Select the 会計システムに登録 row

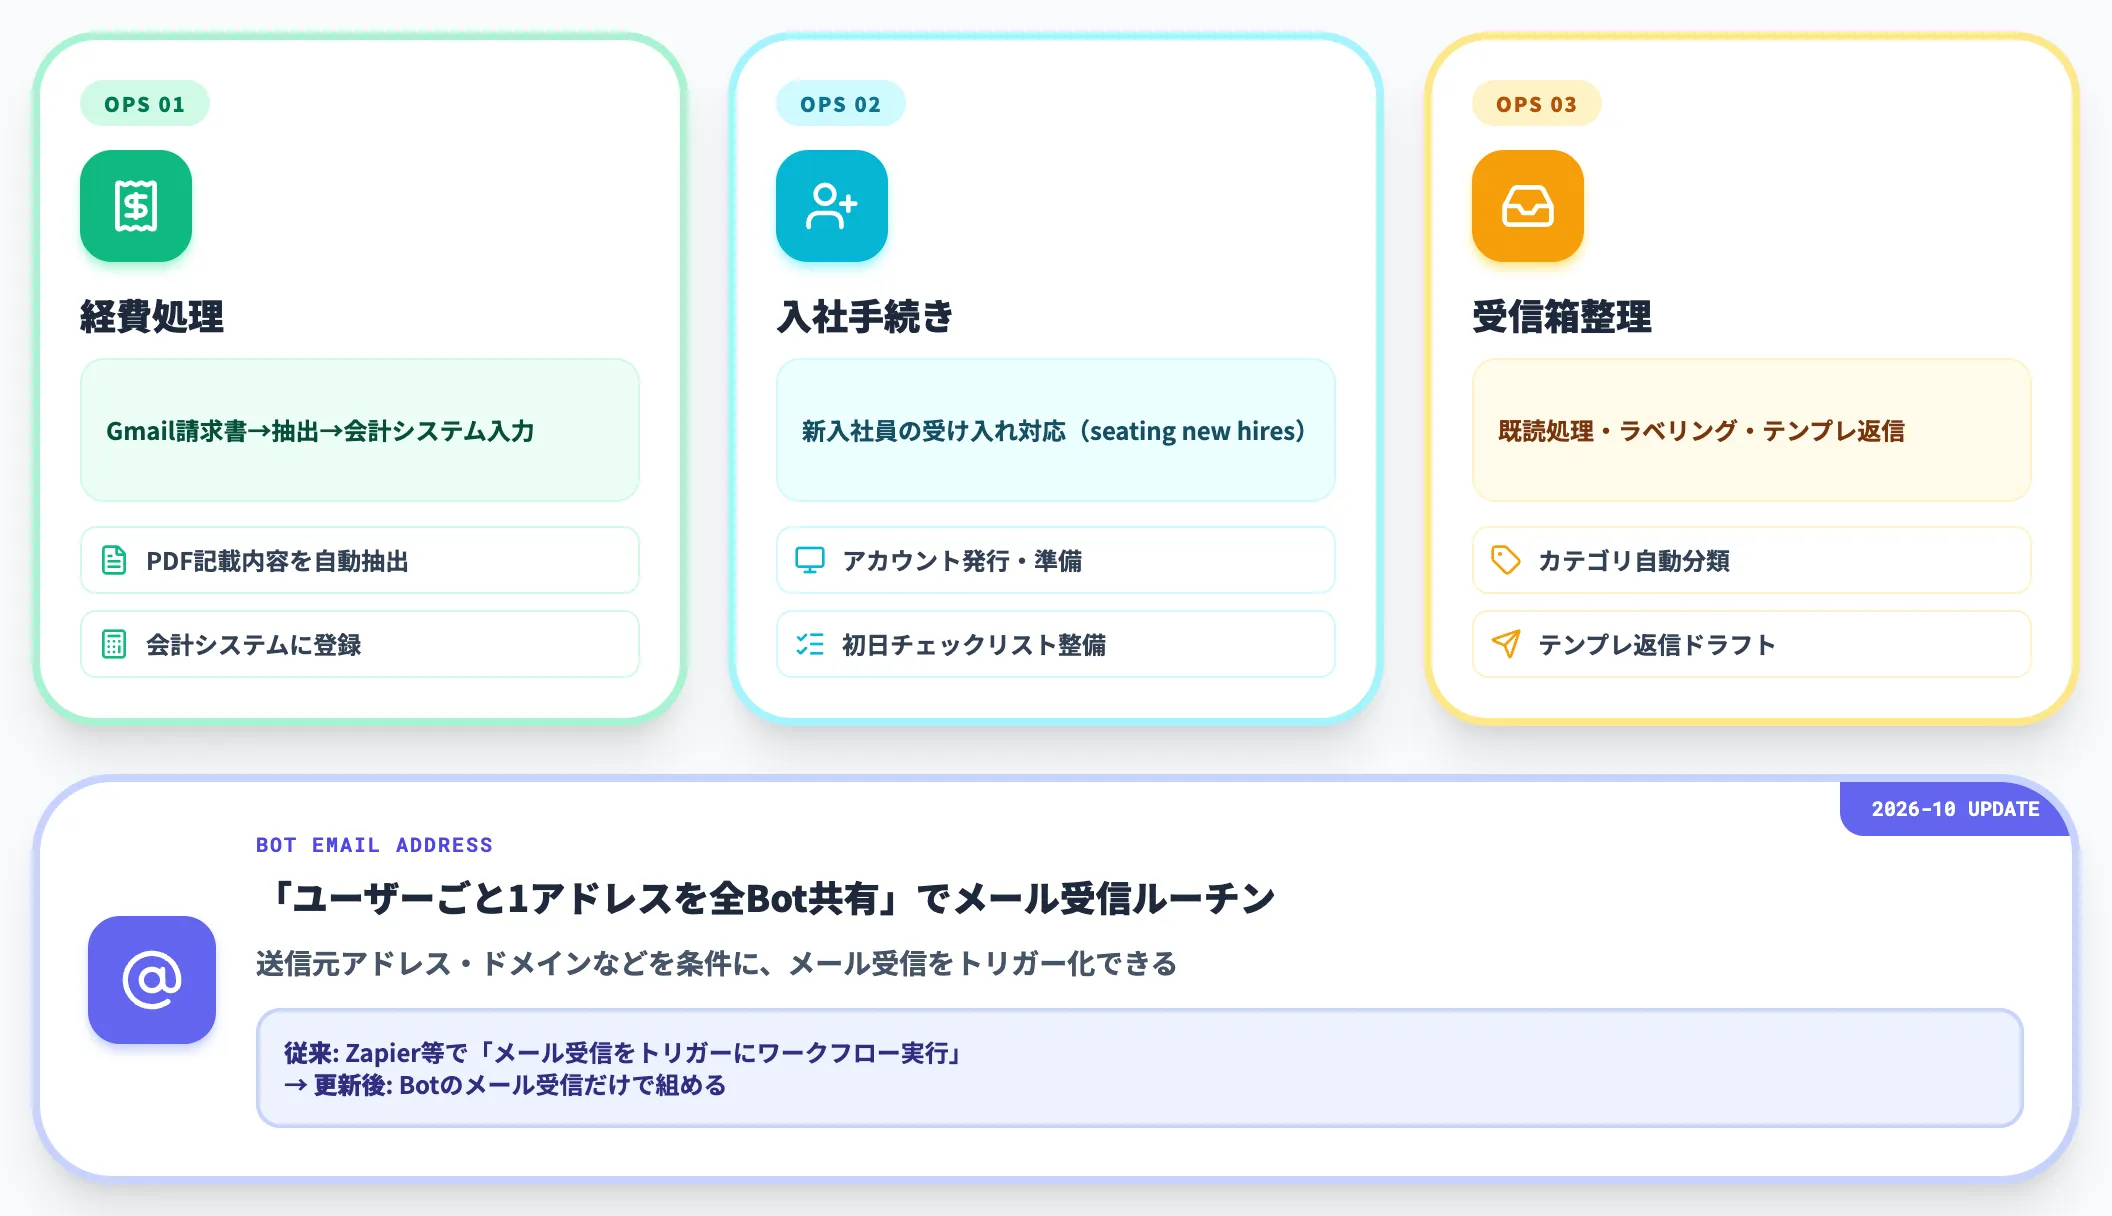(x=360, y=644)
